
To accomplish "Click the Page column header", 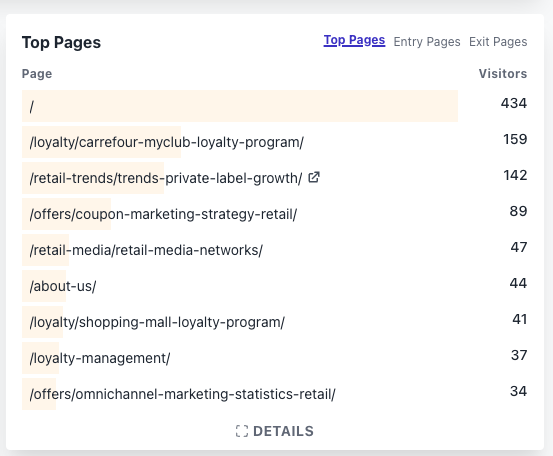I will point(37,74).
